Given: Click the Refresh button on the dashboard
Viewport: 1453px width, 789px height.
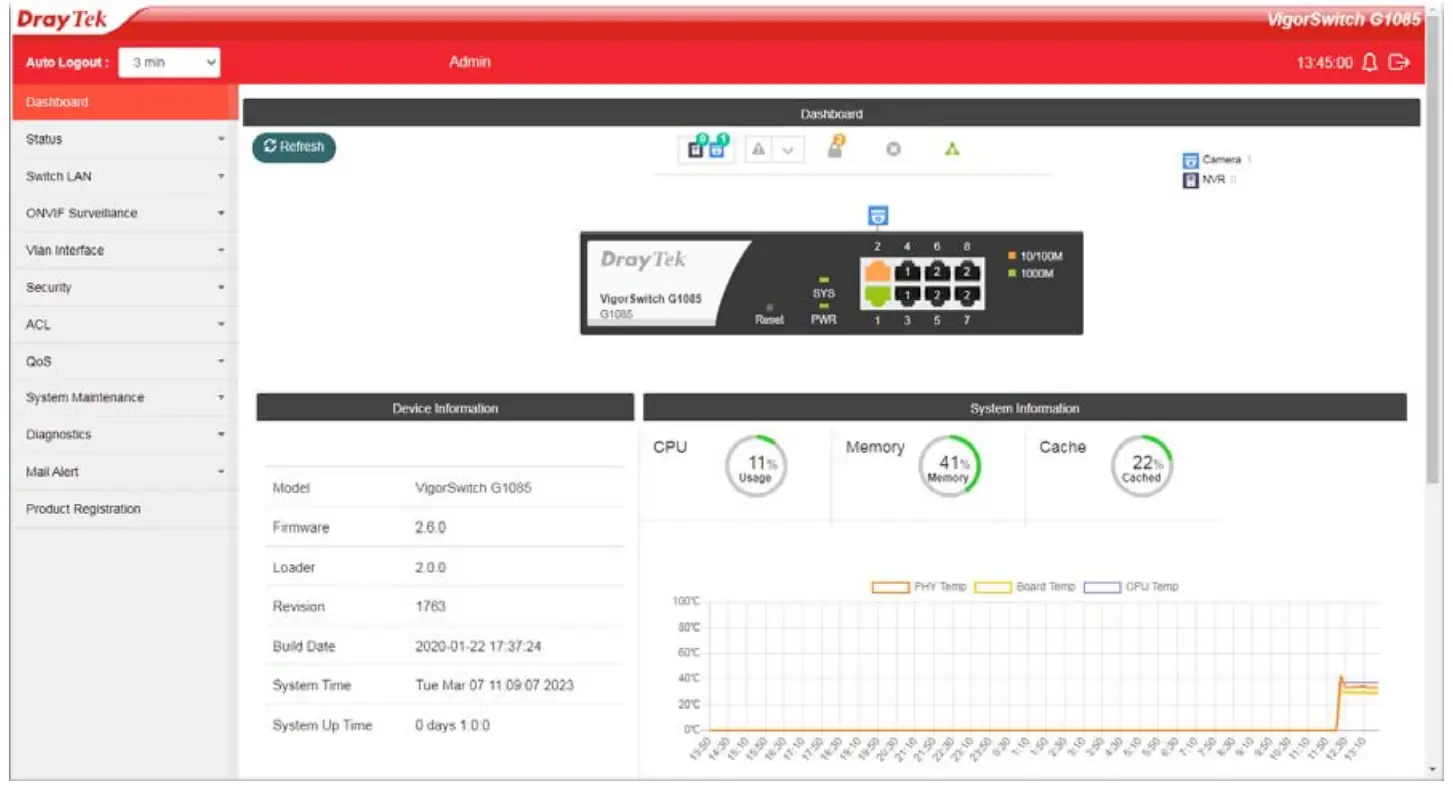Looking at the screenshot, I should point(294,147).
